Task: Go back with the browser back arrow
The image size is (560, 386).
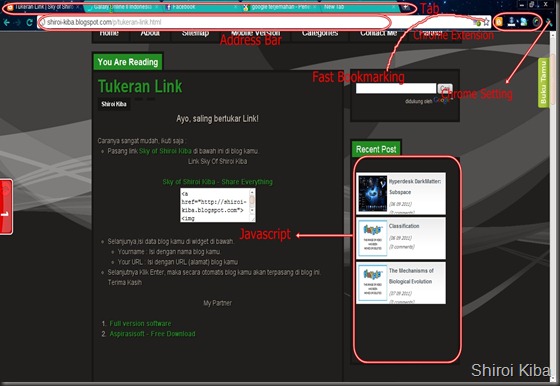Action: (7, 22)
